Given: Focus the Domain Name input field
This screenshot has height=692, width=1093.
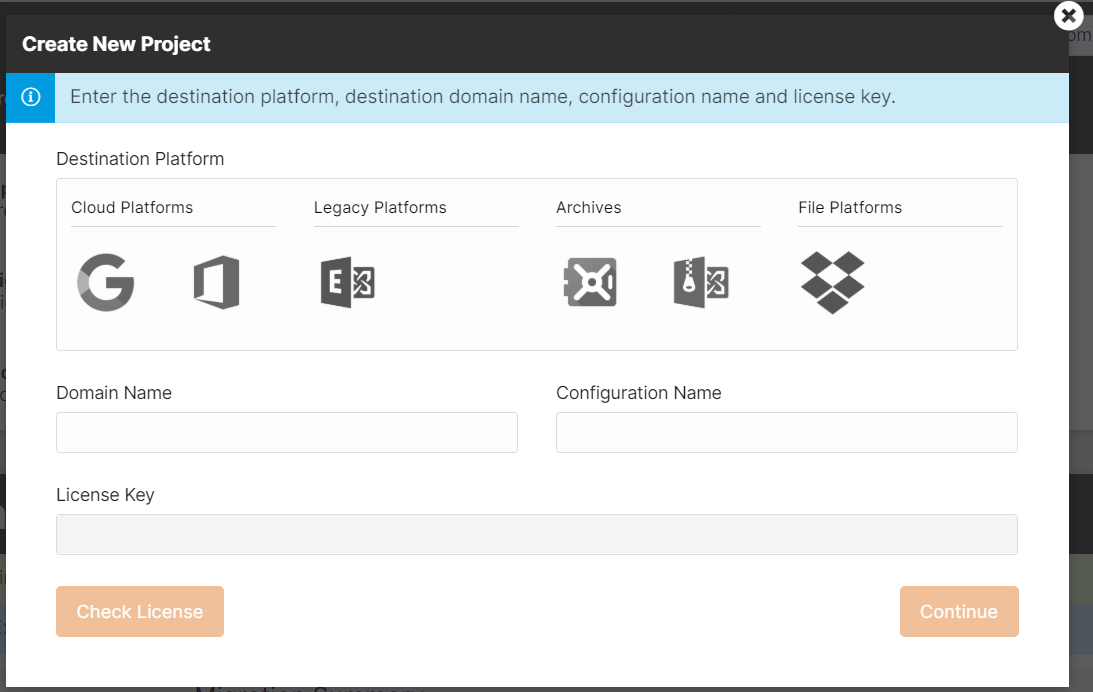Looking at the screenshot, I should pyautogui.click(x=286, y=432).
